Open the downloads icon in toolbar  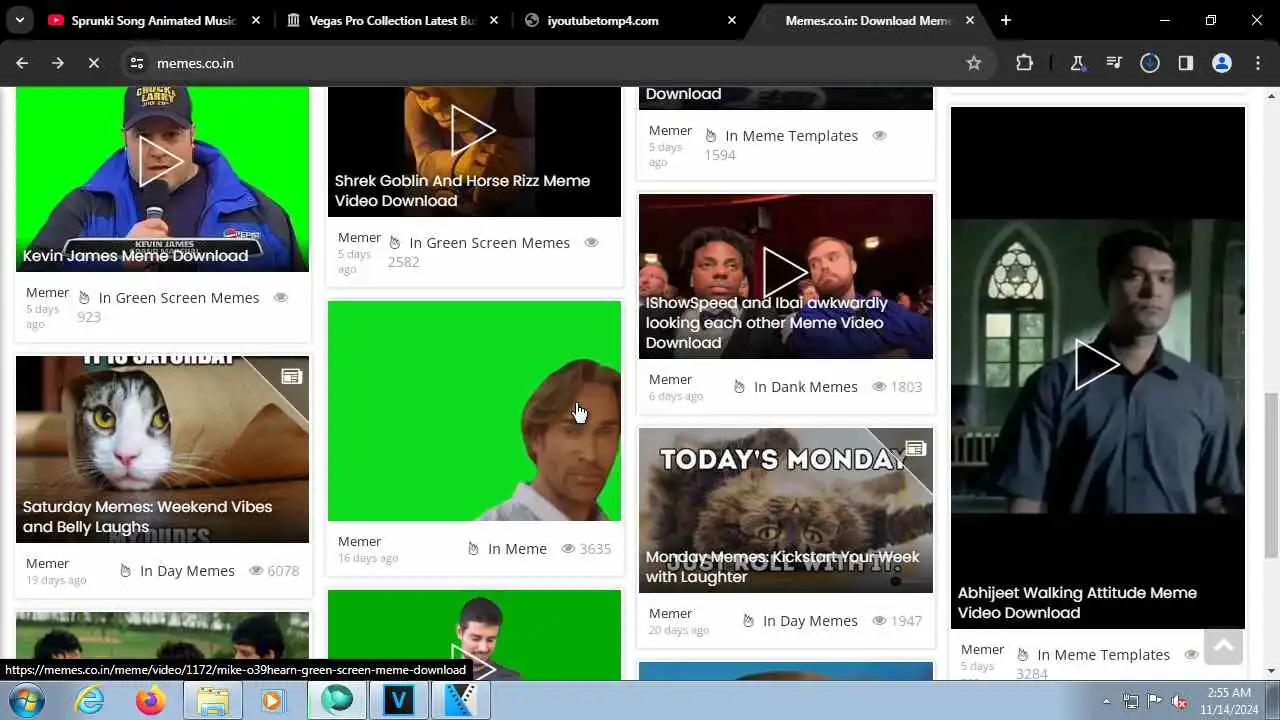point(1150,63)
